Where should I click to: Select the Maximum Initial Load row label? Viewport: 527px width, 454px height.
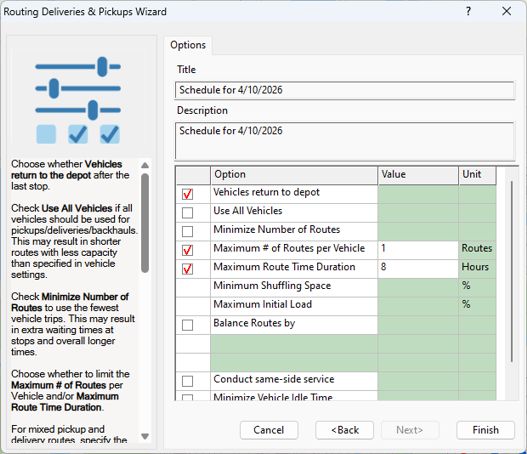(x=262, y=304)
